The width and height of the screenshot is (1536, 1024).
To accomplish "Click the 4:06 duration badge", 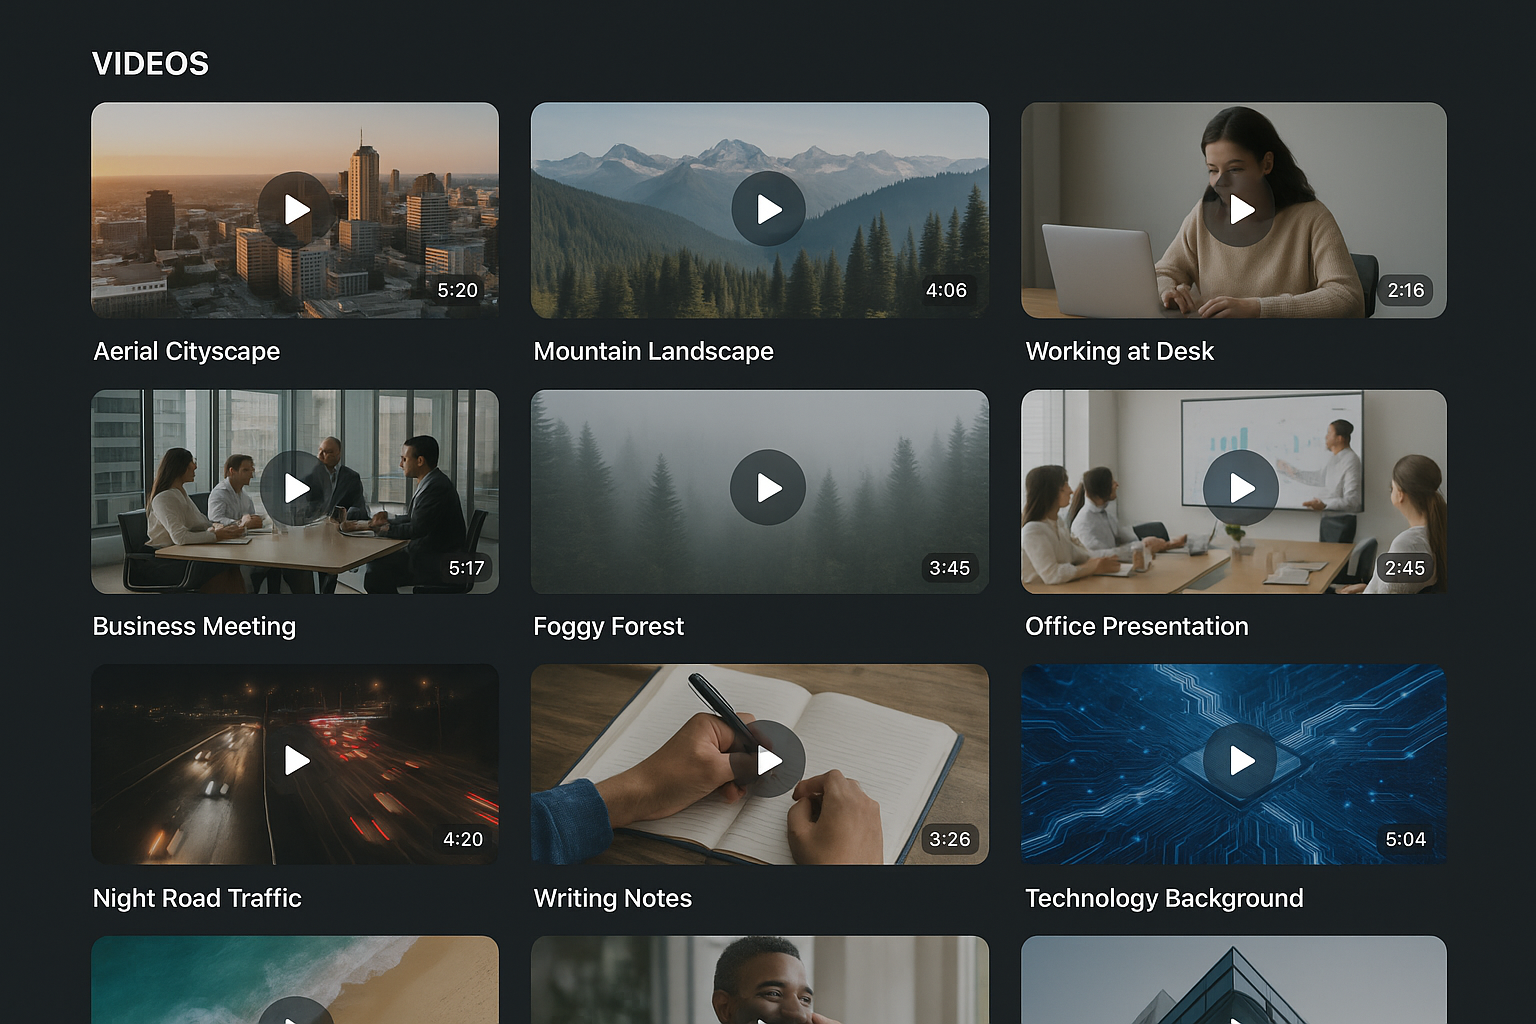I will tap(946, 290).
